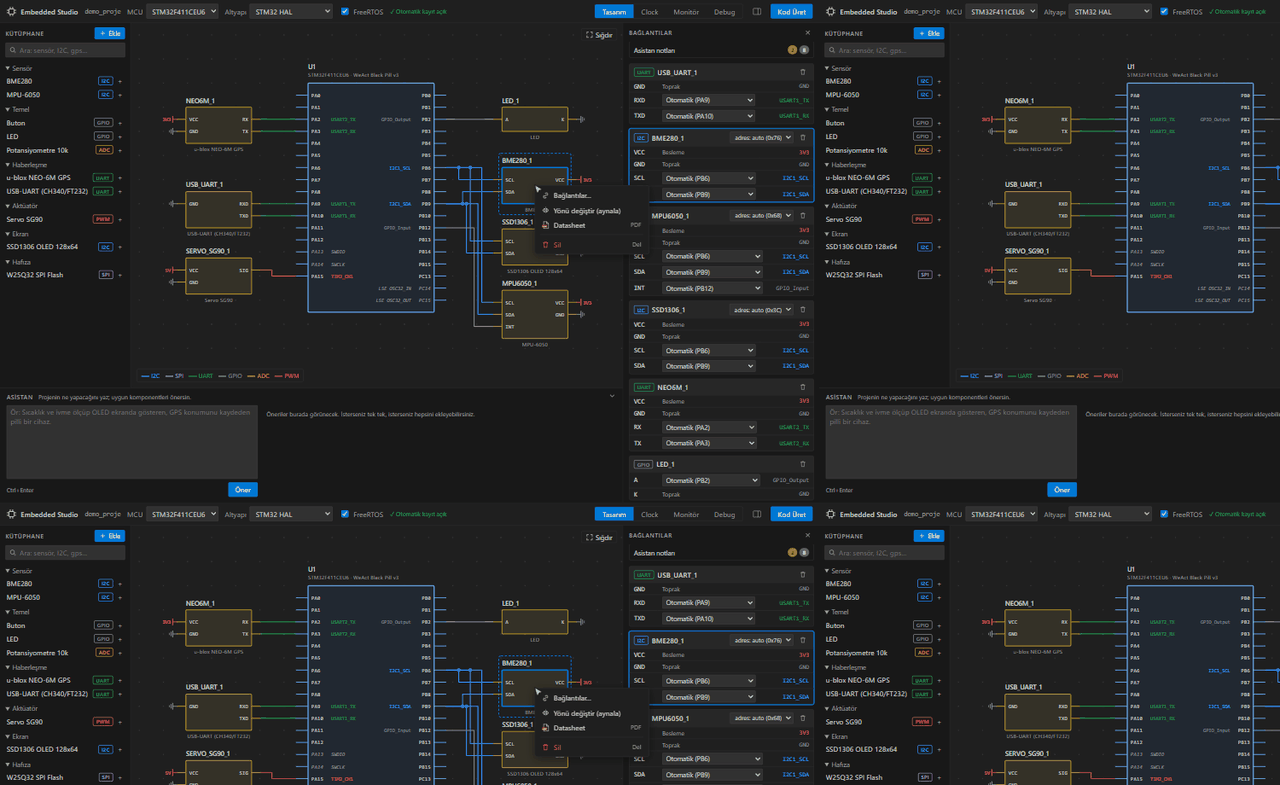This screenshot has width=1280, height=785.
Task: Click yellow Asistan notları count badge, upper-left window
Action: tap(792, 50)
